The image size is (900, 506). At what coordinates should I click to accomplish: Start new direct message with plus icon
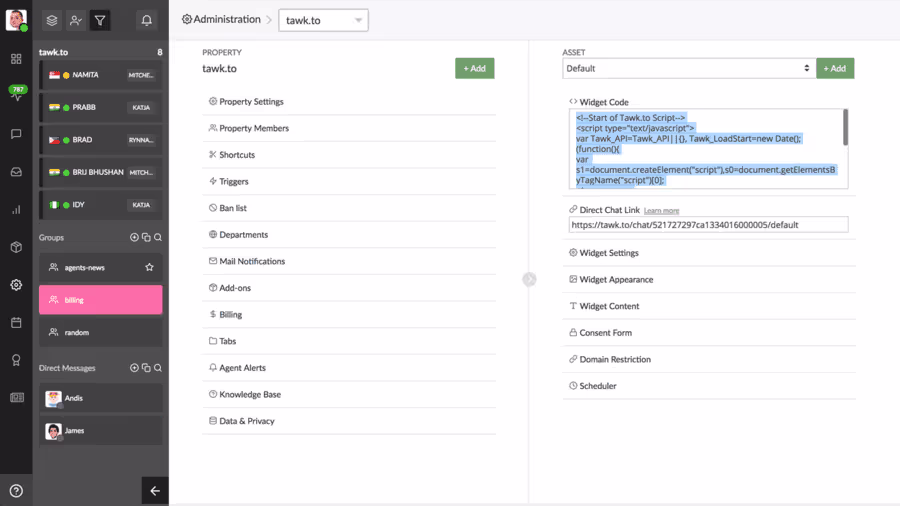134,368
